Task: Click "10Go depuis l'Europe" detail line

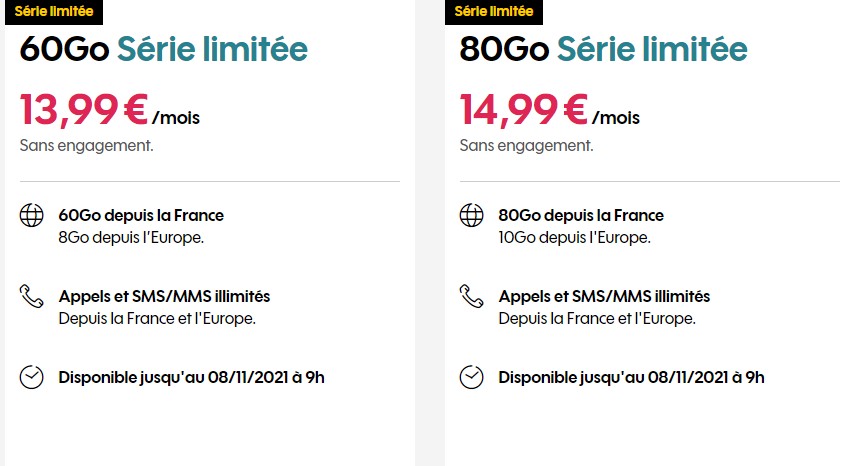Action: [575, 237]
